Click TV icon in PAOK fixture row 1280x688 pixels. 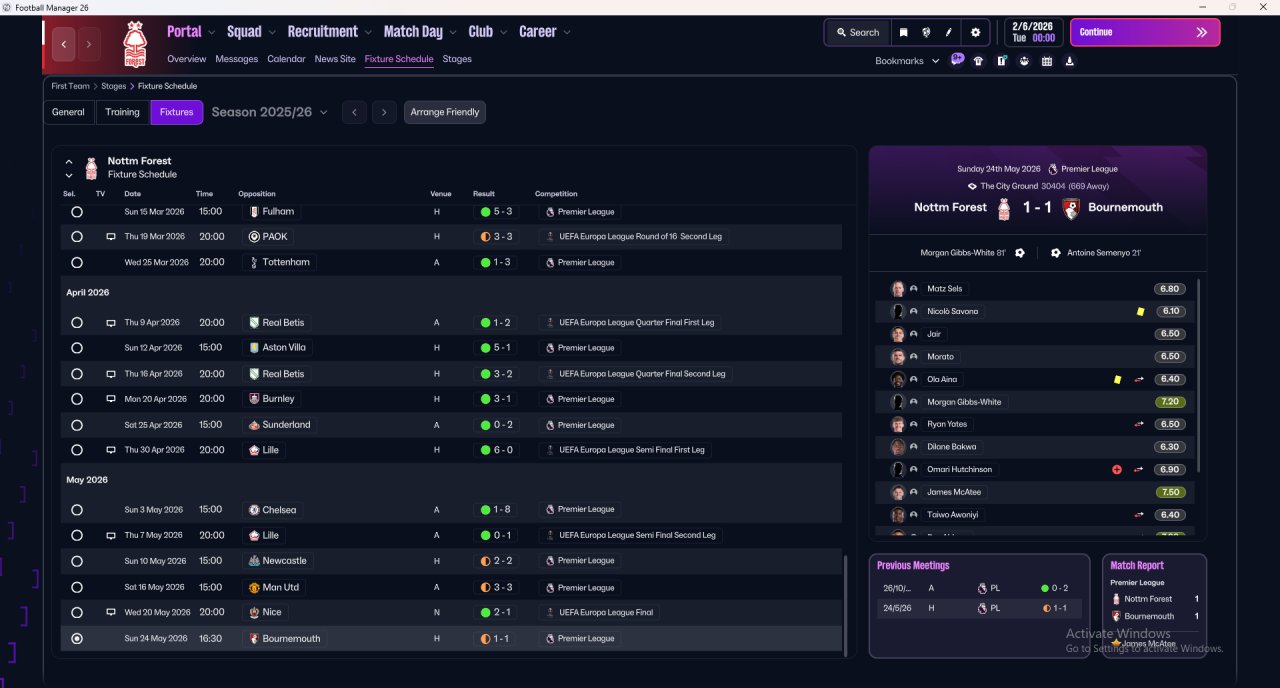[x=111, y=237]
